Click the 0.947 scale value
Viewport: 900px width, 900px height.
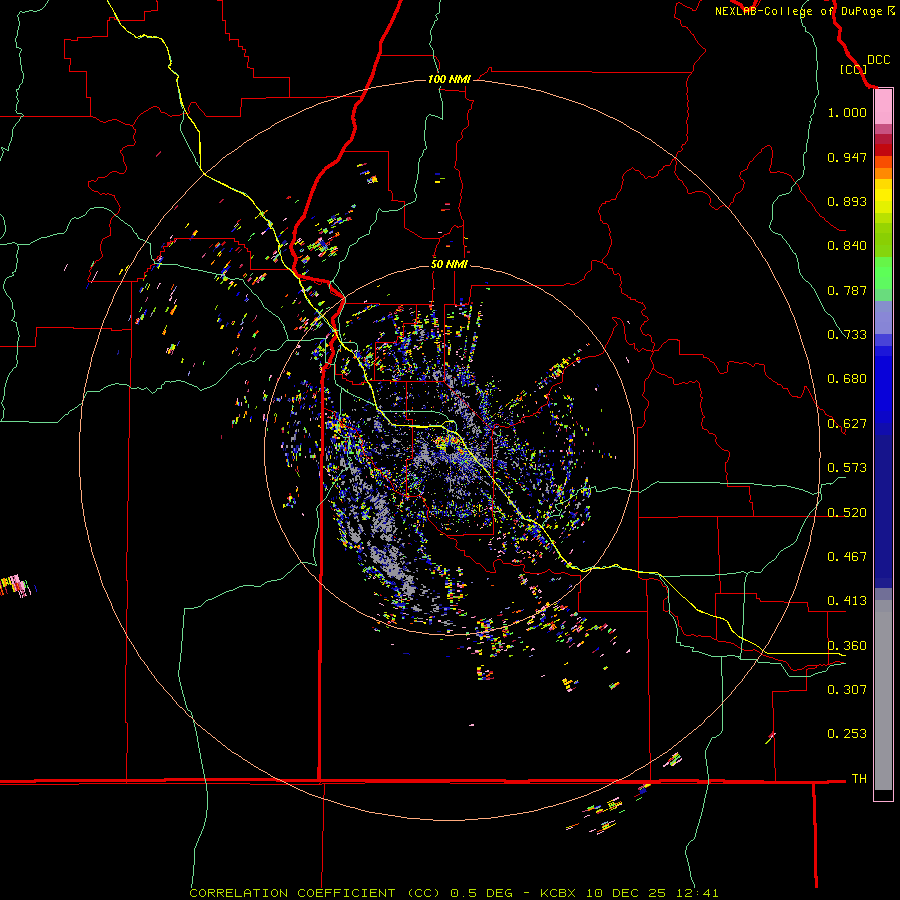point(847,157)
